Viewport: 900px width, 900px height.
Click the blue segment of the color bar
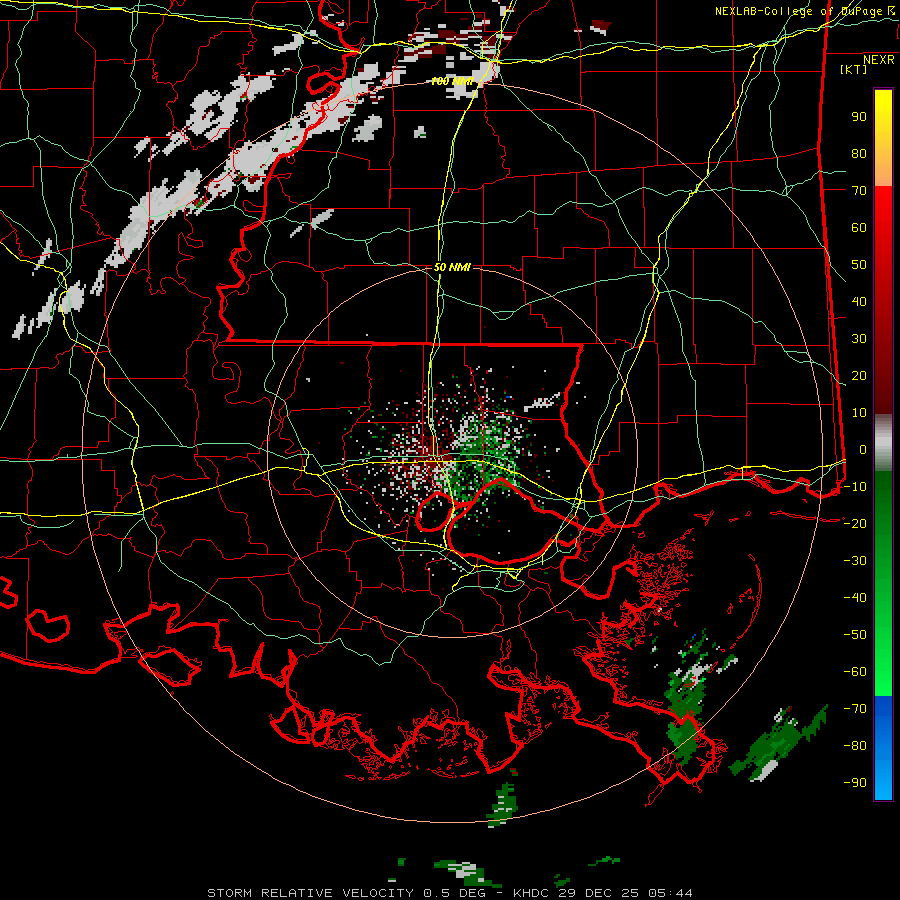[883, 748]
